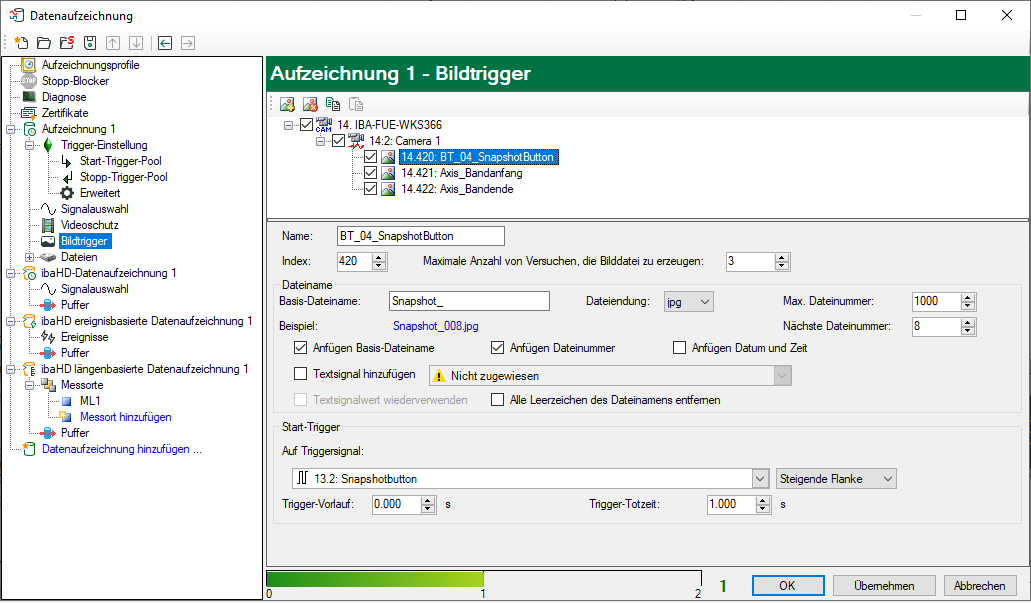
Task: Click the Basis-Dateiname text field
Action: tap(469, 301)
